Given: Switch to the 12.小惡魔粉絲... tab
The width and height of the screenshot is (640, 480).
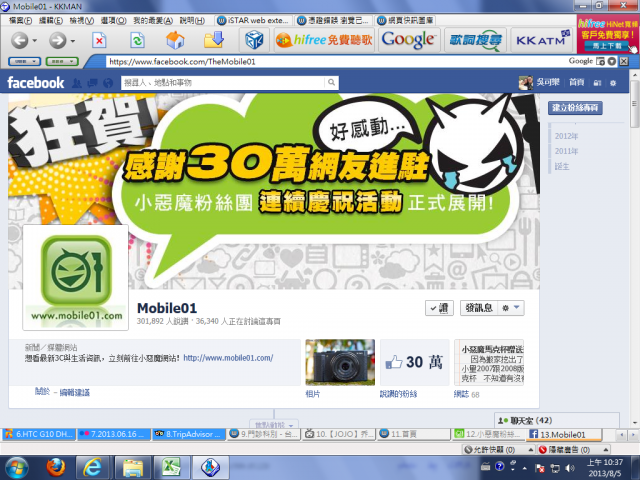Looking at the screenshot, I should [489, 434].
